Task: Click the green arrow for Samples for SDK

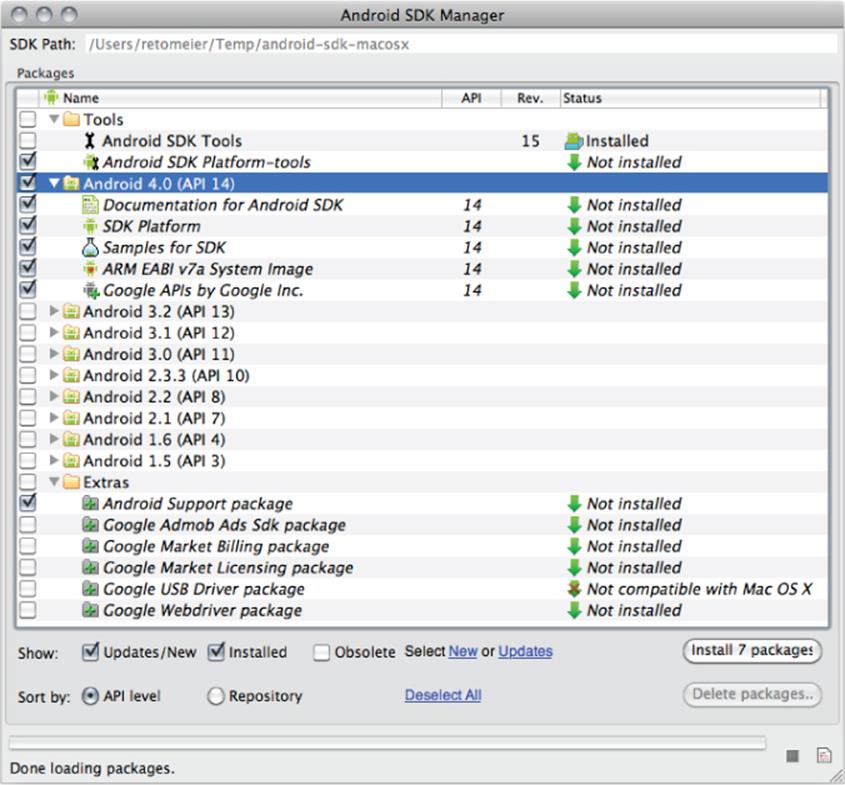Action: pos(574,248)
